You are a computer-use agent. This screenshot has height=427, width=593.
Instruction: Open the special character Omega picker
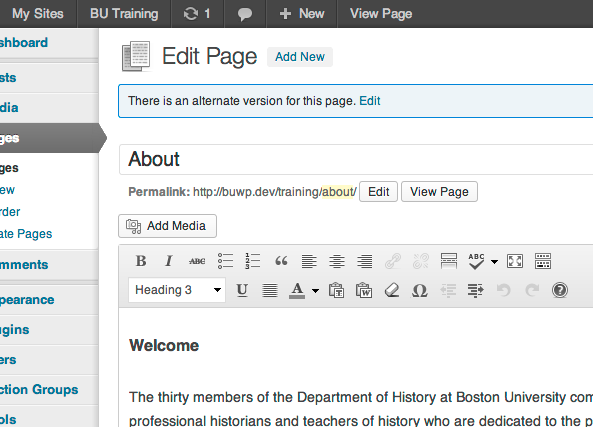click(419, 290)
